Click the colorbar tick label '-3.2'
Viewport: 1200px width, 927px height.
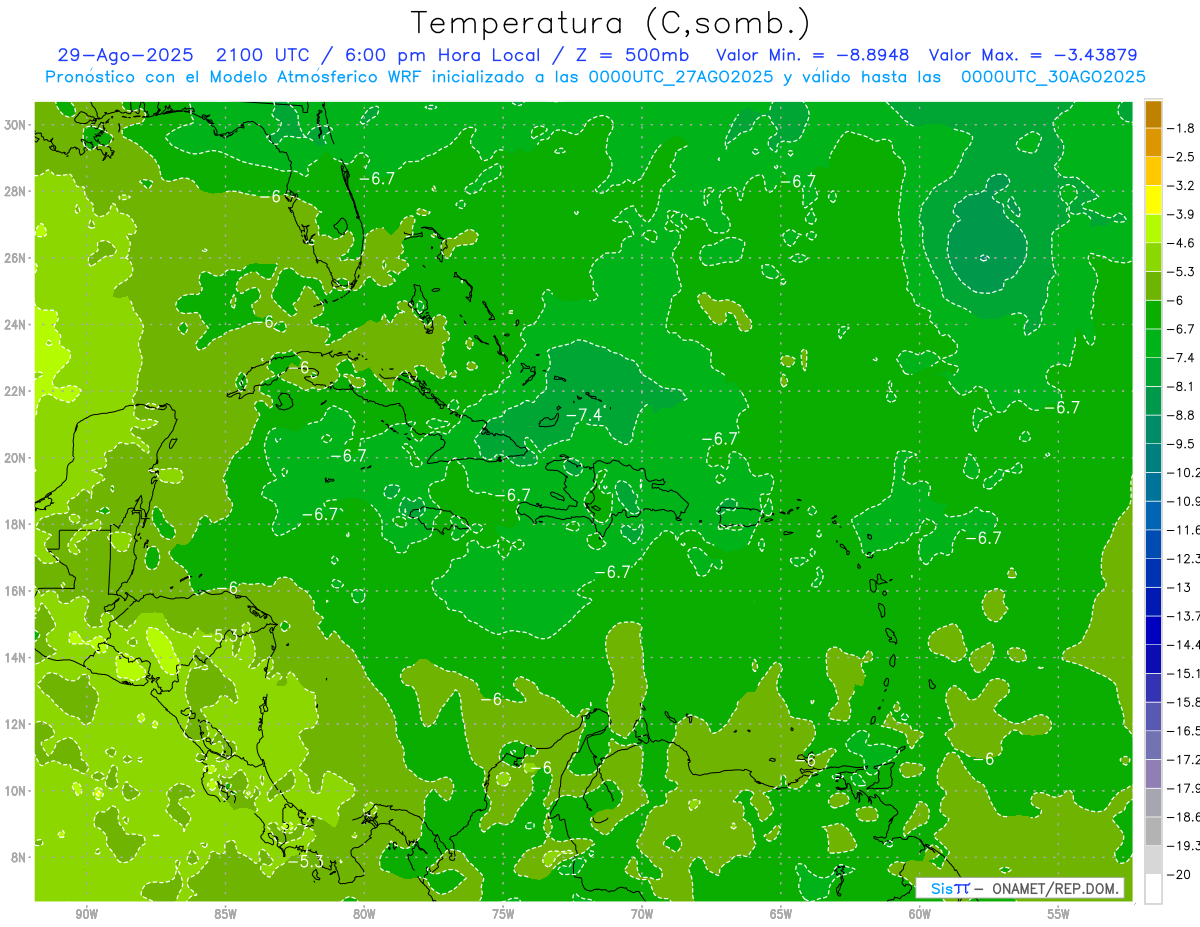coord(1181,186)
